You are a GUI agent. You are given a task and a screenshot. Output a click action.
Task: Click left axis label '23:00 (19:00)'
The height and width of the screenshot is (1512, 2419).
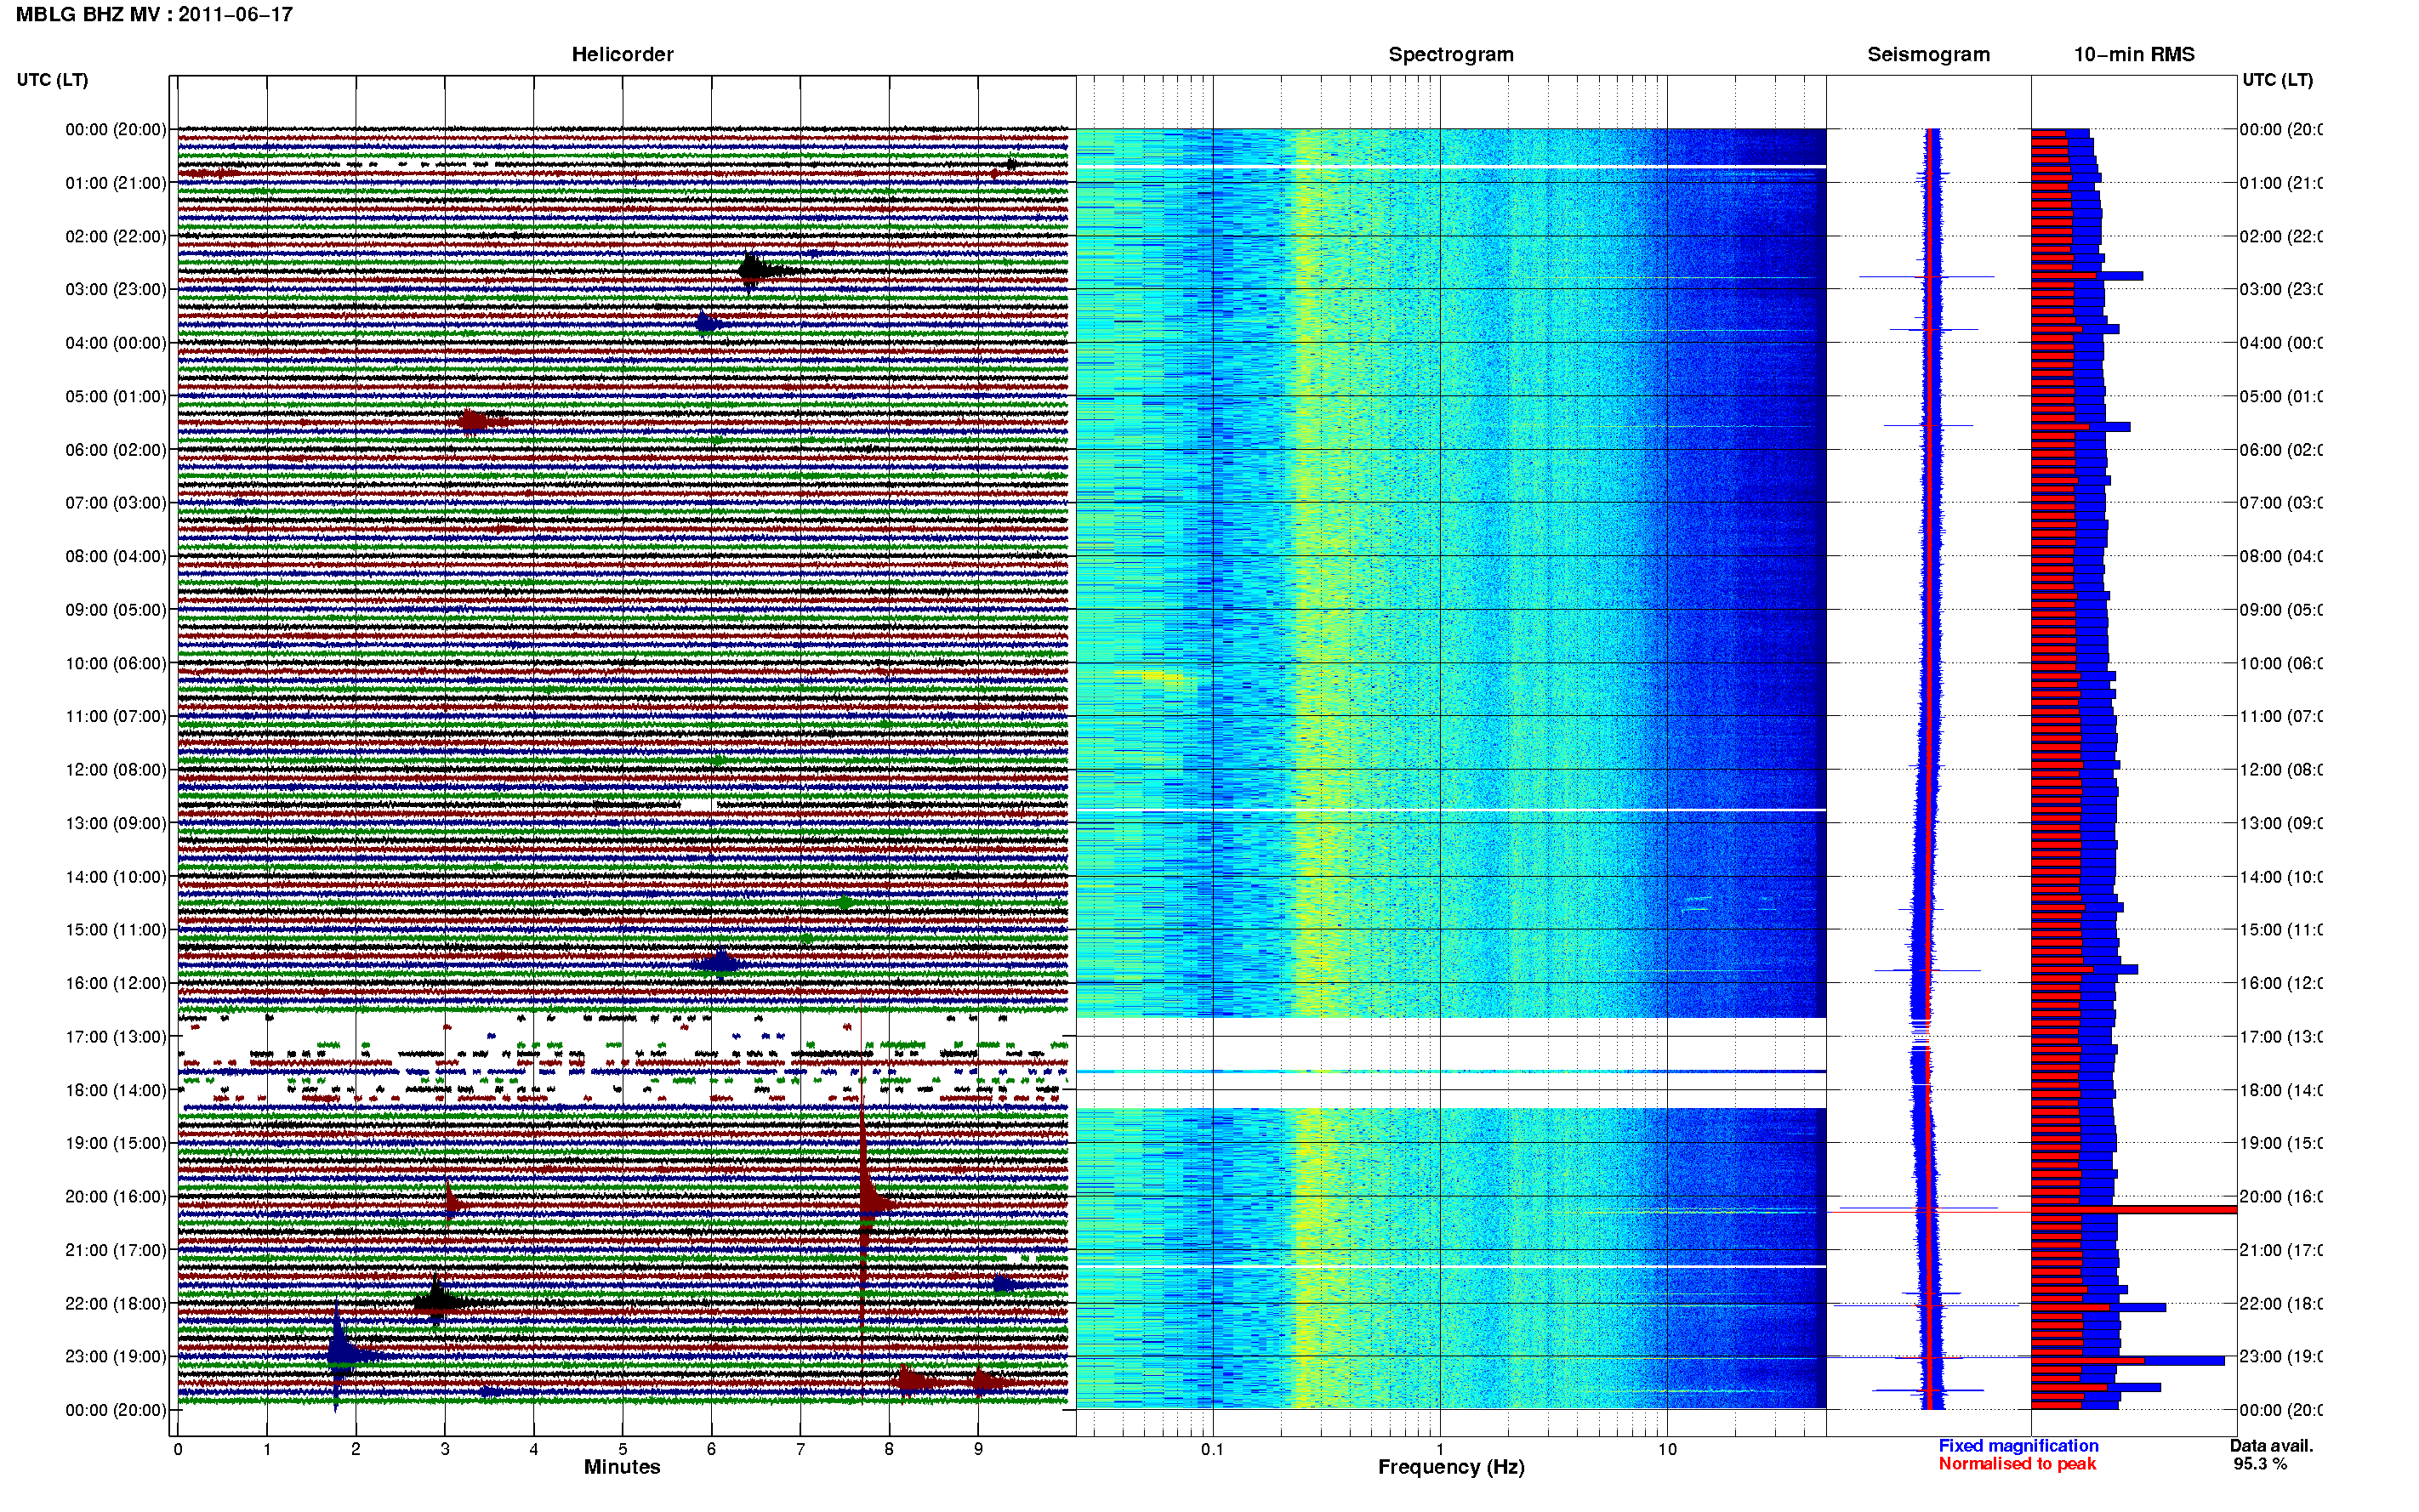point(116,1356)
